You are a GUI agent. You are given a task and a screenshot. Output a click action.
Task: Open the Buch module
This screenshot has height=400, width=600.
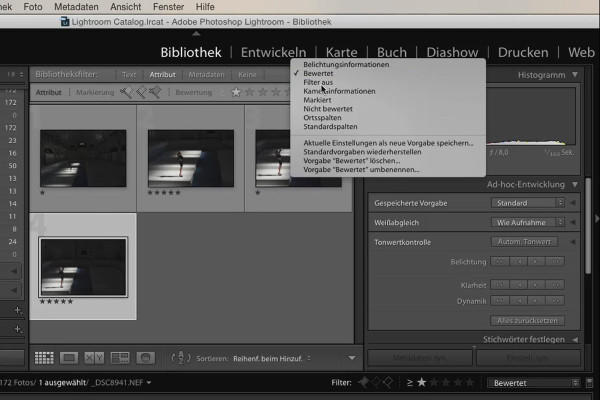391,52
